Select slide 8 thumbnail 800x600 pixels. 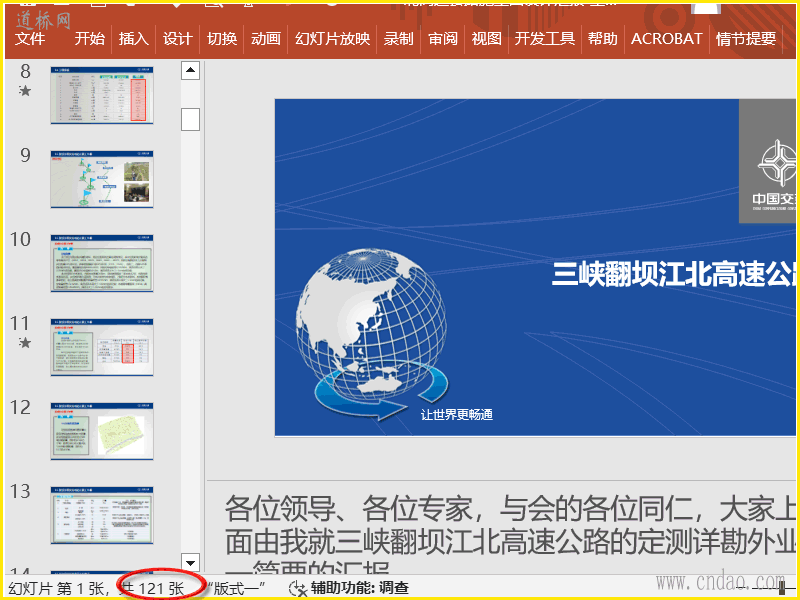coord(102,95)
